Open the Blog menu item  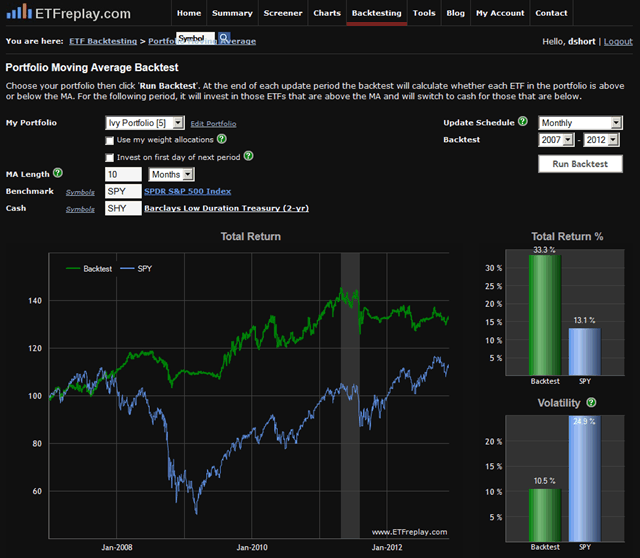tap(456, 13)
